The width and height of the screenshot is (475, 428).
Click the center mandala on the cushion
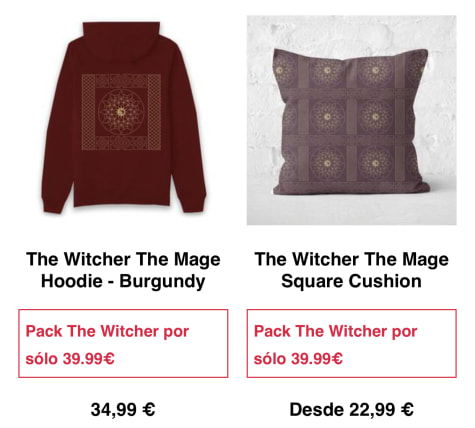tap(327, 117)
